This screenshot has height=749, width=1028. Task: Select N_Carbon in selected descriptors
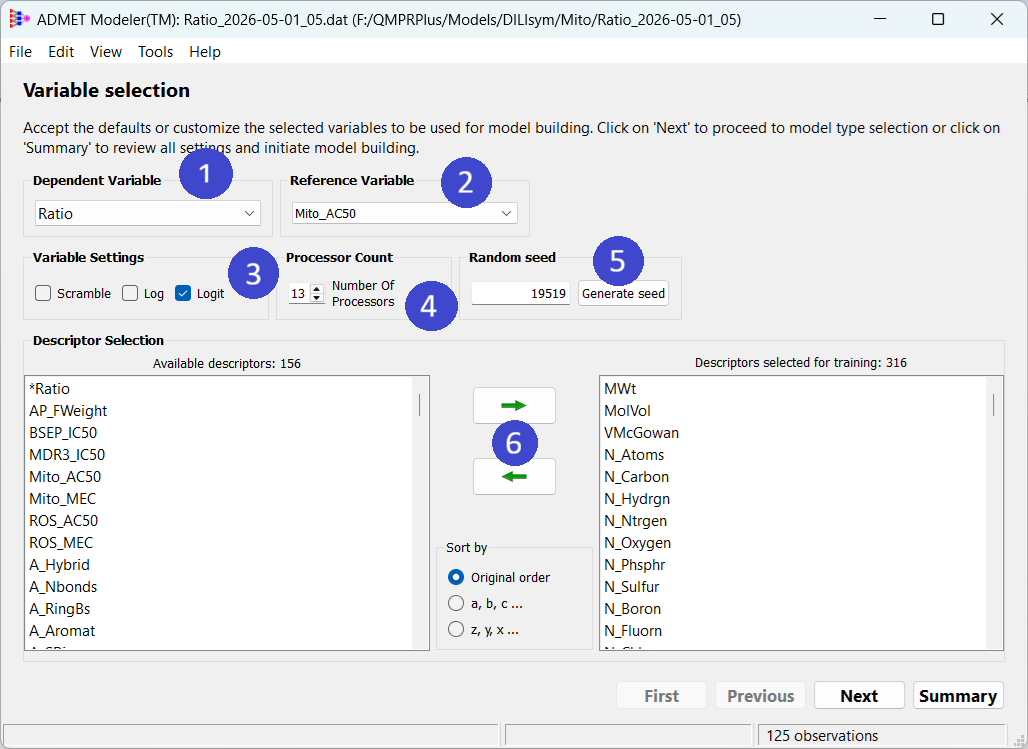click(x=637, y=477)
